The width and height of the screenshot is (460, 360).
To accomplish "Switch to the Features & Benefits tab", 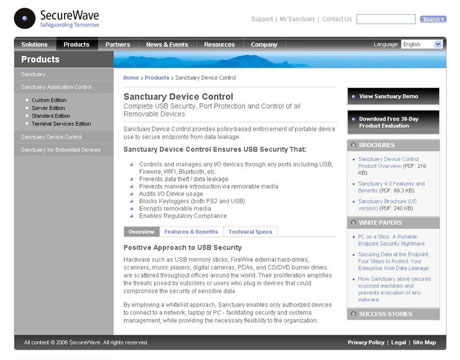I will click(191, 232).
